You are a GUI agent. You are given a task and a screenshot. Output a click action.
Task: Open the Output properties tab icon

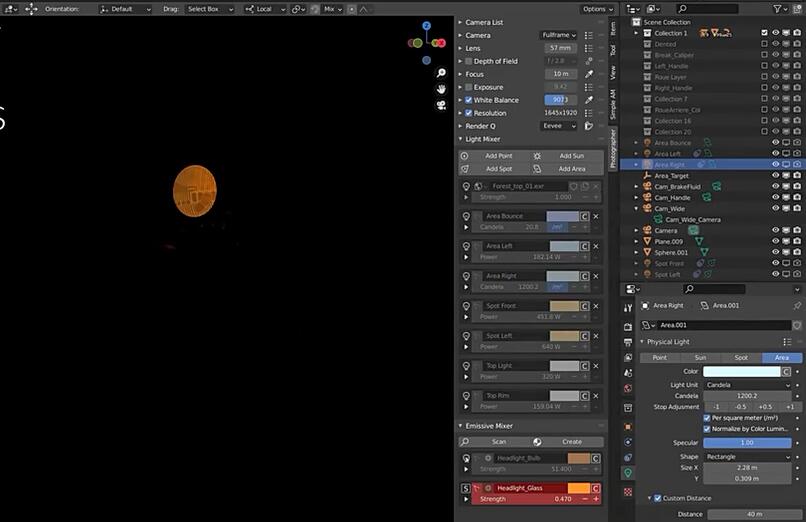tap(628, 342)
